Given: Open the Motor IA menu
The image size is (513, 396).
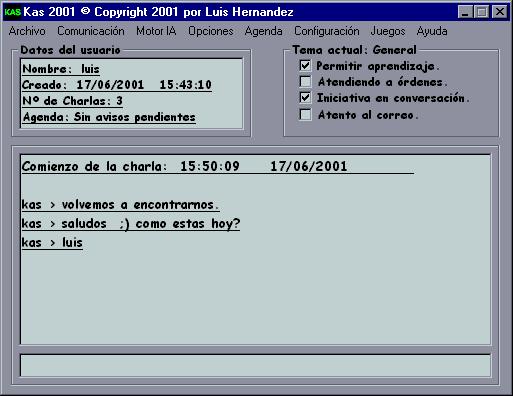Looking at the screenshot, I should point(156,31).
